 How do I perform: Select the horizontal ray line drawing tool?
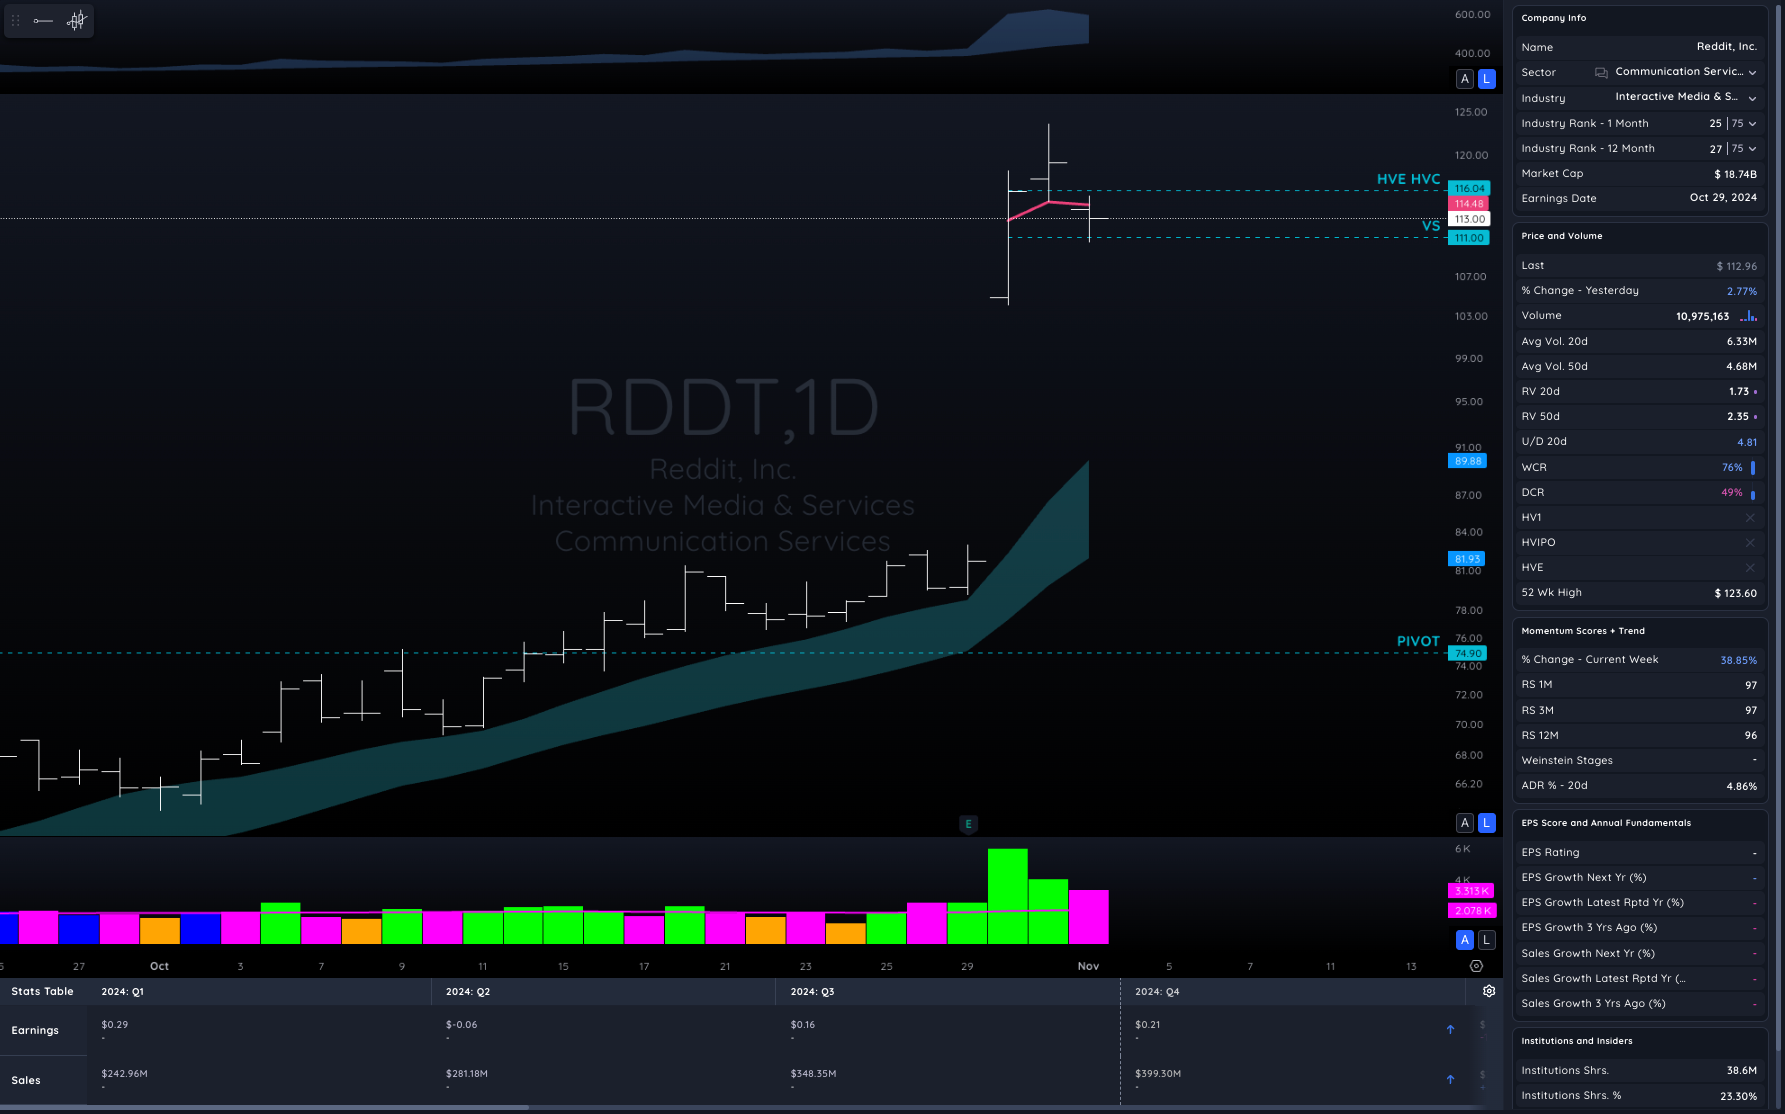click(43, 20)
